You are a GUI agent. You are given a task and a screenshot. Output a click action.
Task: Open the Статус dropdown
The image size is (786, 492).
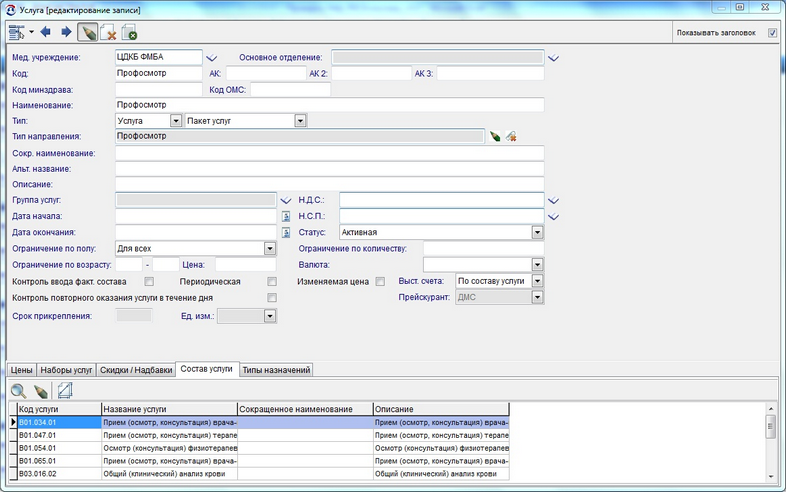(x=537, y=233)
